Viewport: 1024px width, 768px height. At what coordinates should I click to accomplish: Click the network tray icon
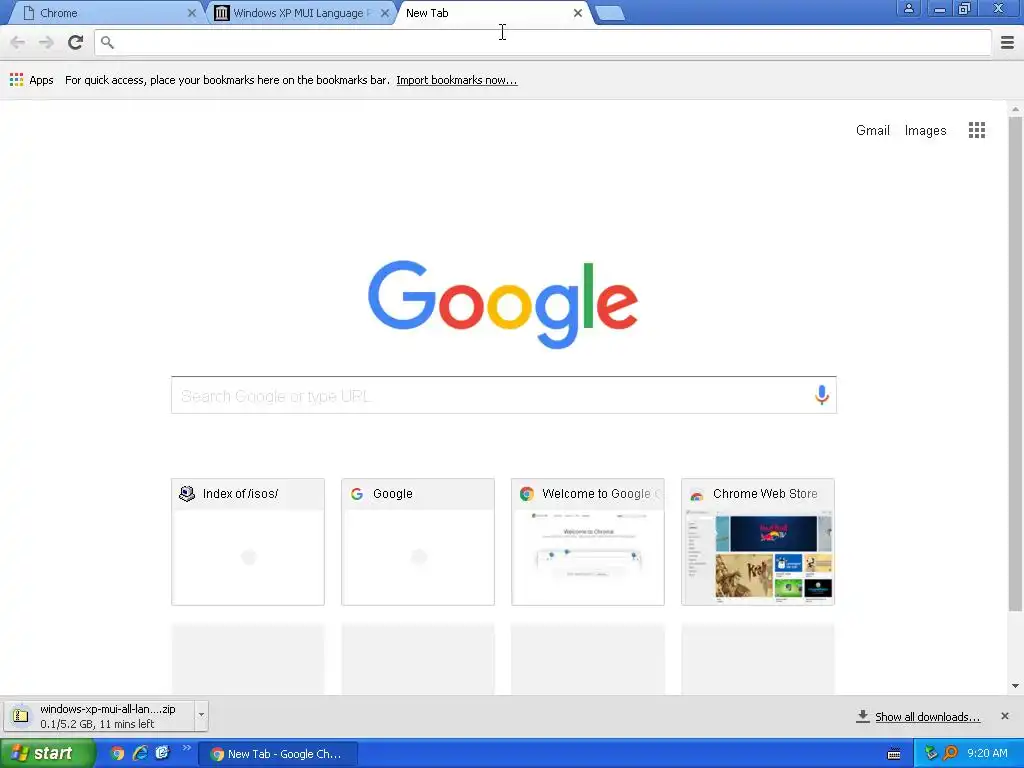[x=931, y=753]
